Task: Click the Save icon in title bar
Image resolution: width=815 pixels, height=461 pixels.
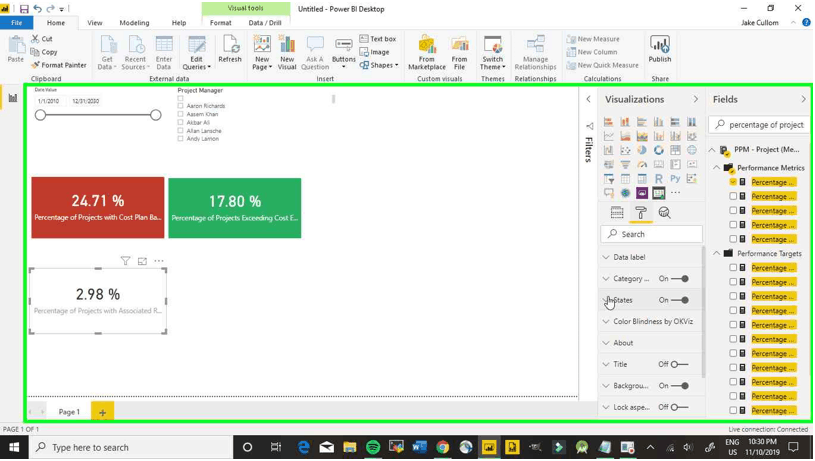Action: (24, 9)
